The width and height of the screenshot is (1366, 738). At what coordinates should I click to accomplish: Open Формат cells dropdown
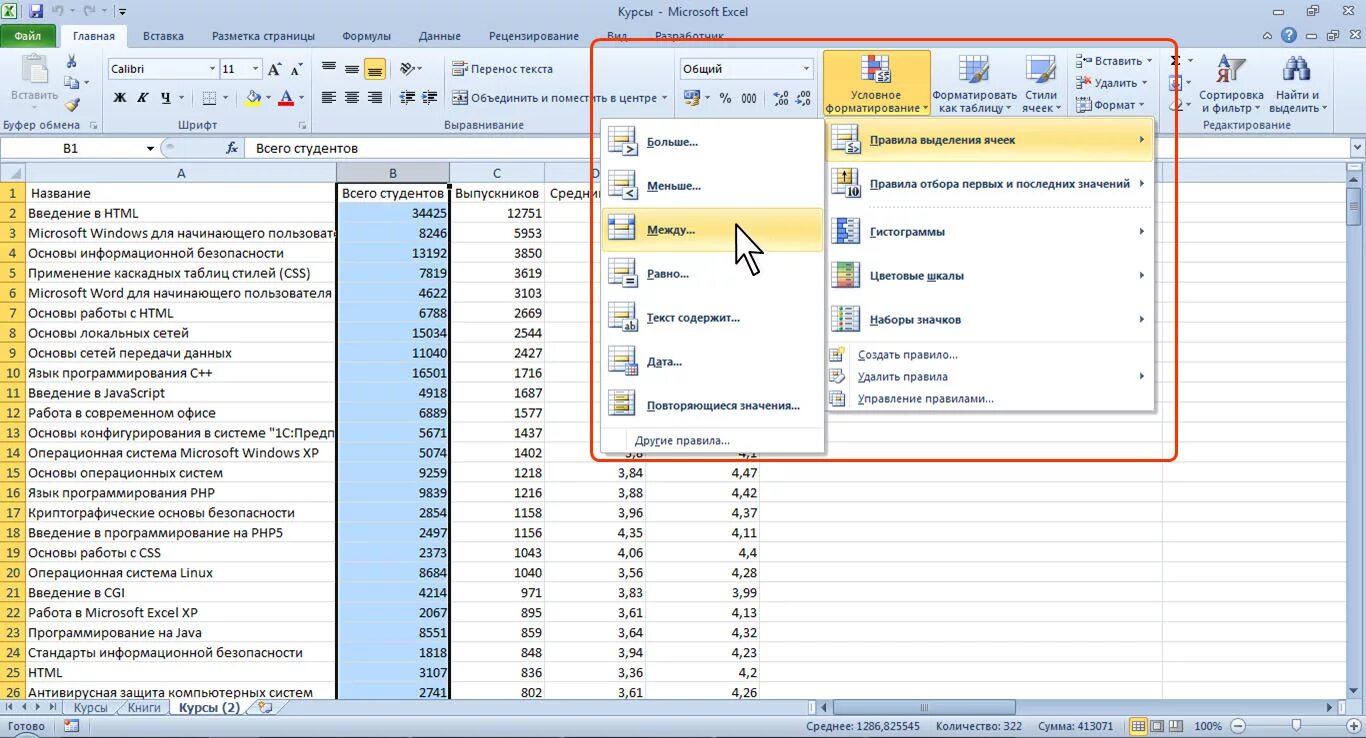1110,105
